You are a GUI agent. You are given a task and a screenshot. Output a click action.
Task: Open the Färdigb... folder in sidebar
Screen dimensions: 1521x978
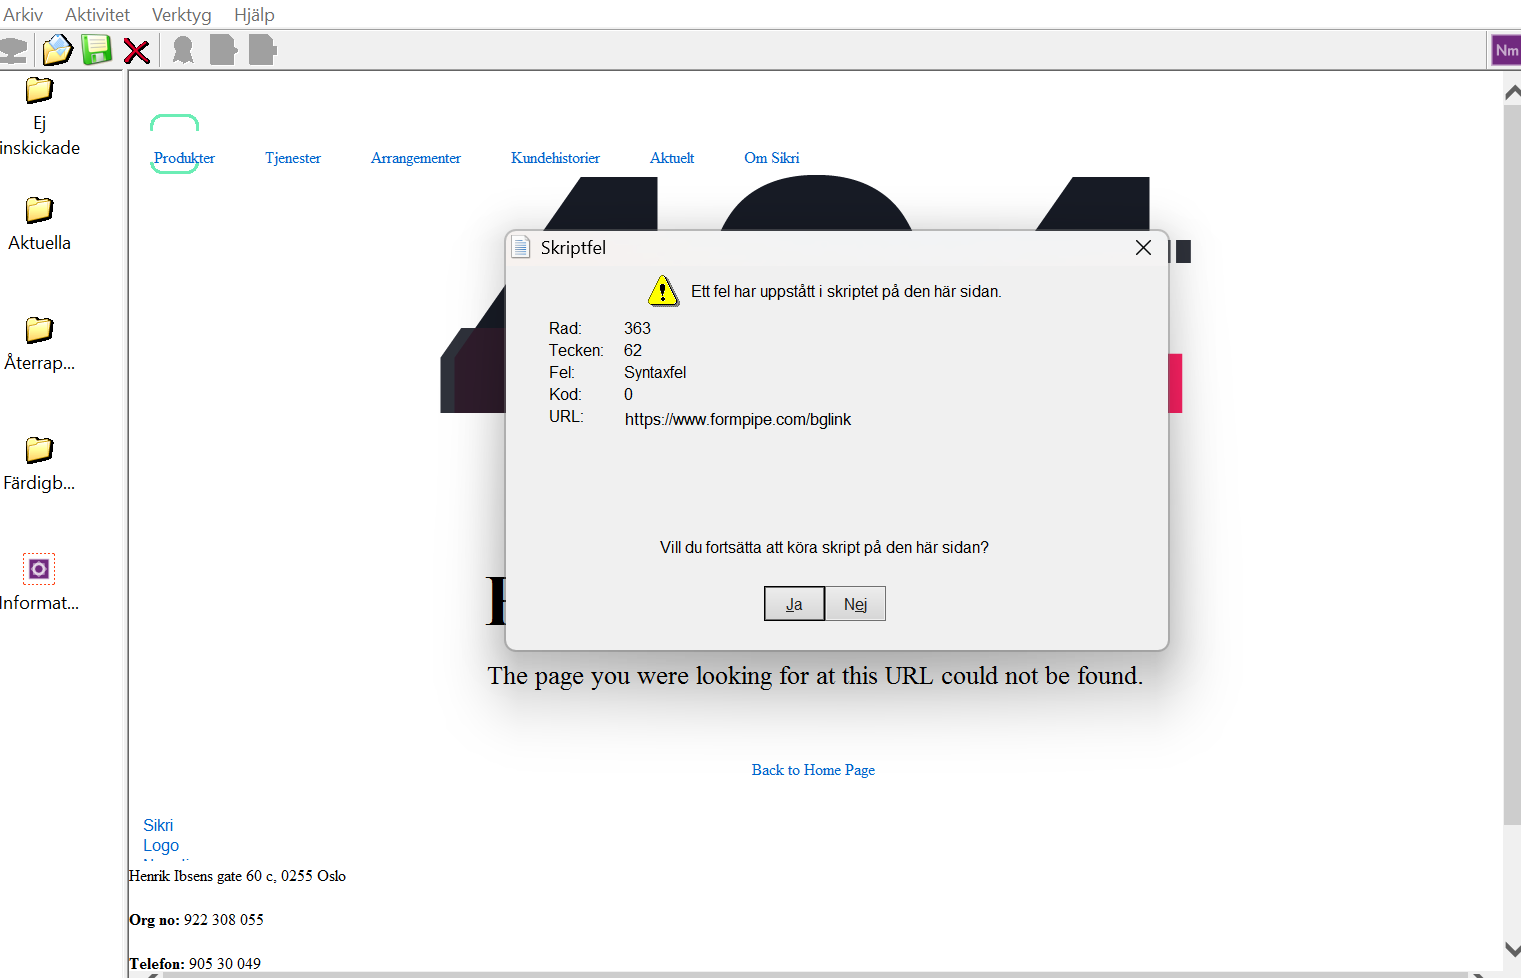tap(39, 450)
